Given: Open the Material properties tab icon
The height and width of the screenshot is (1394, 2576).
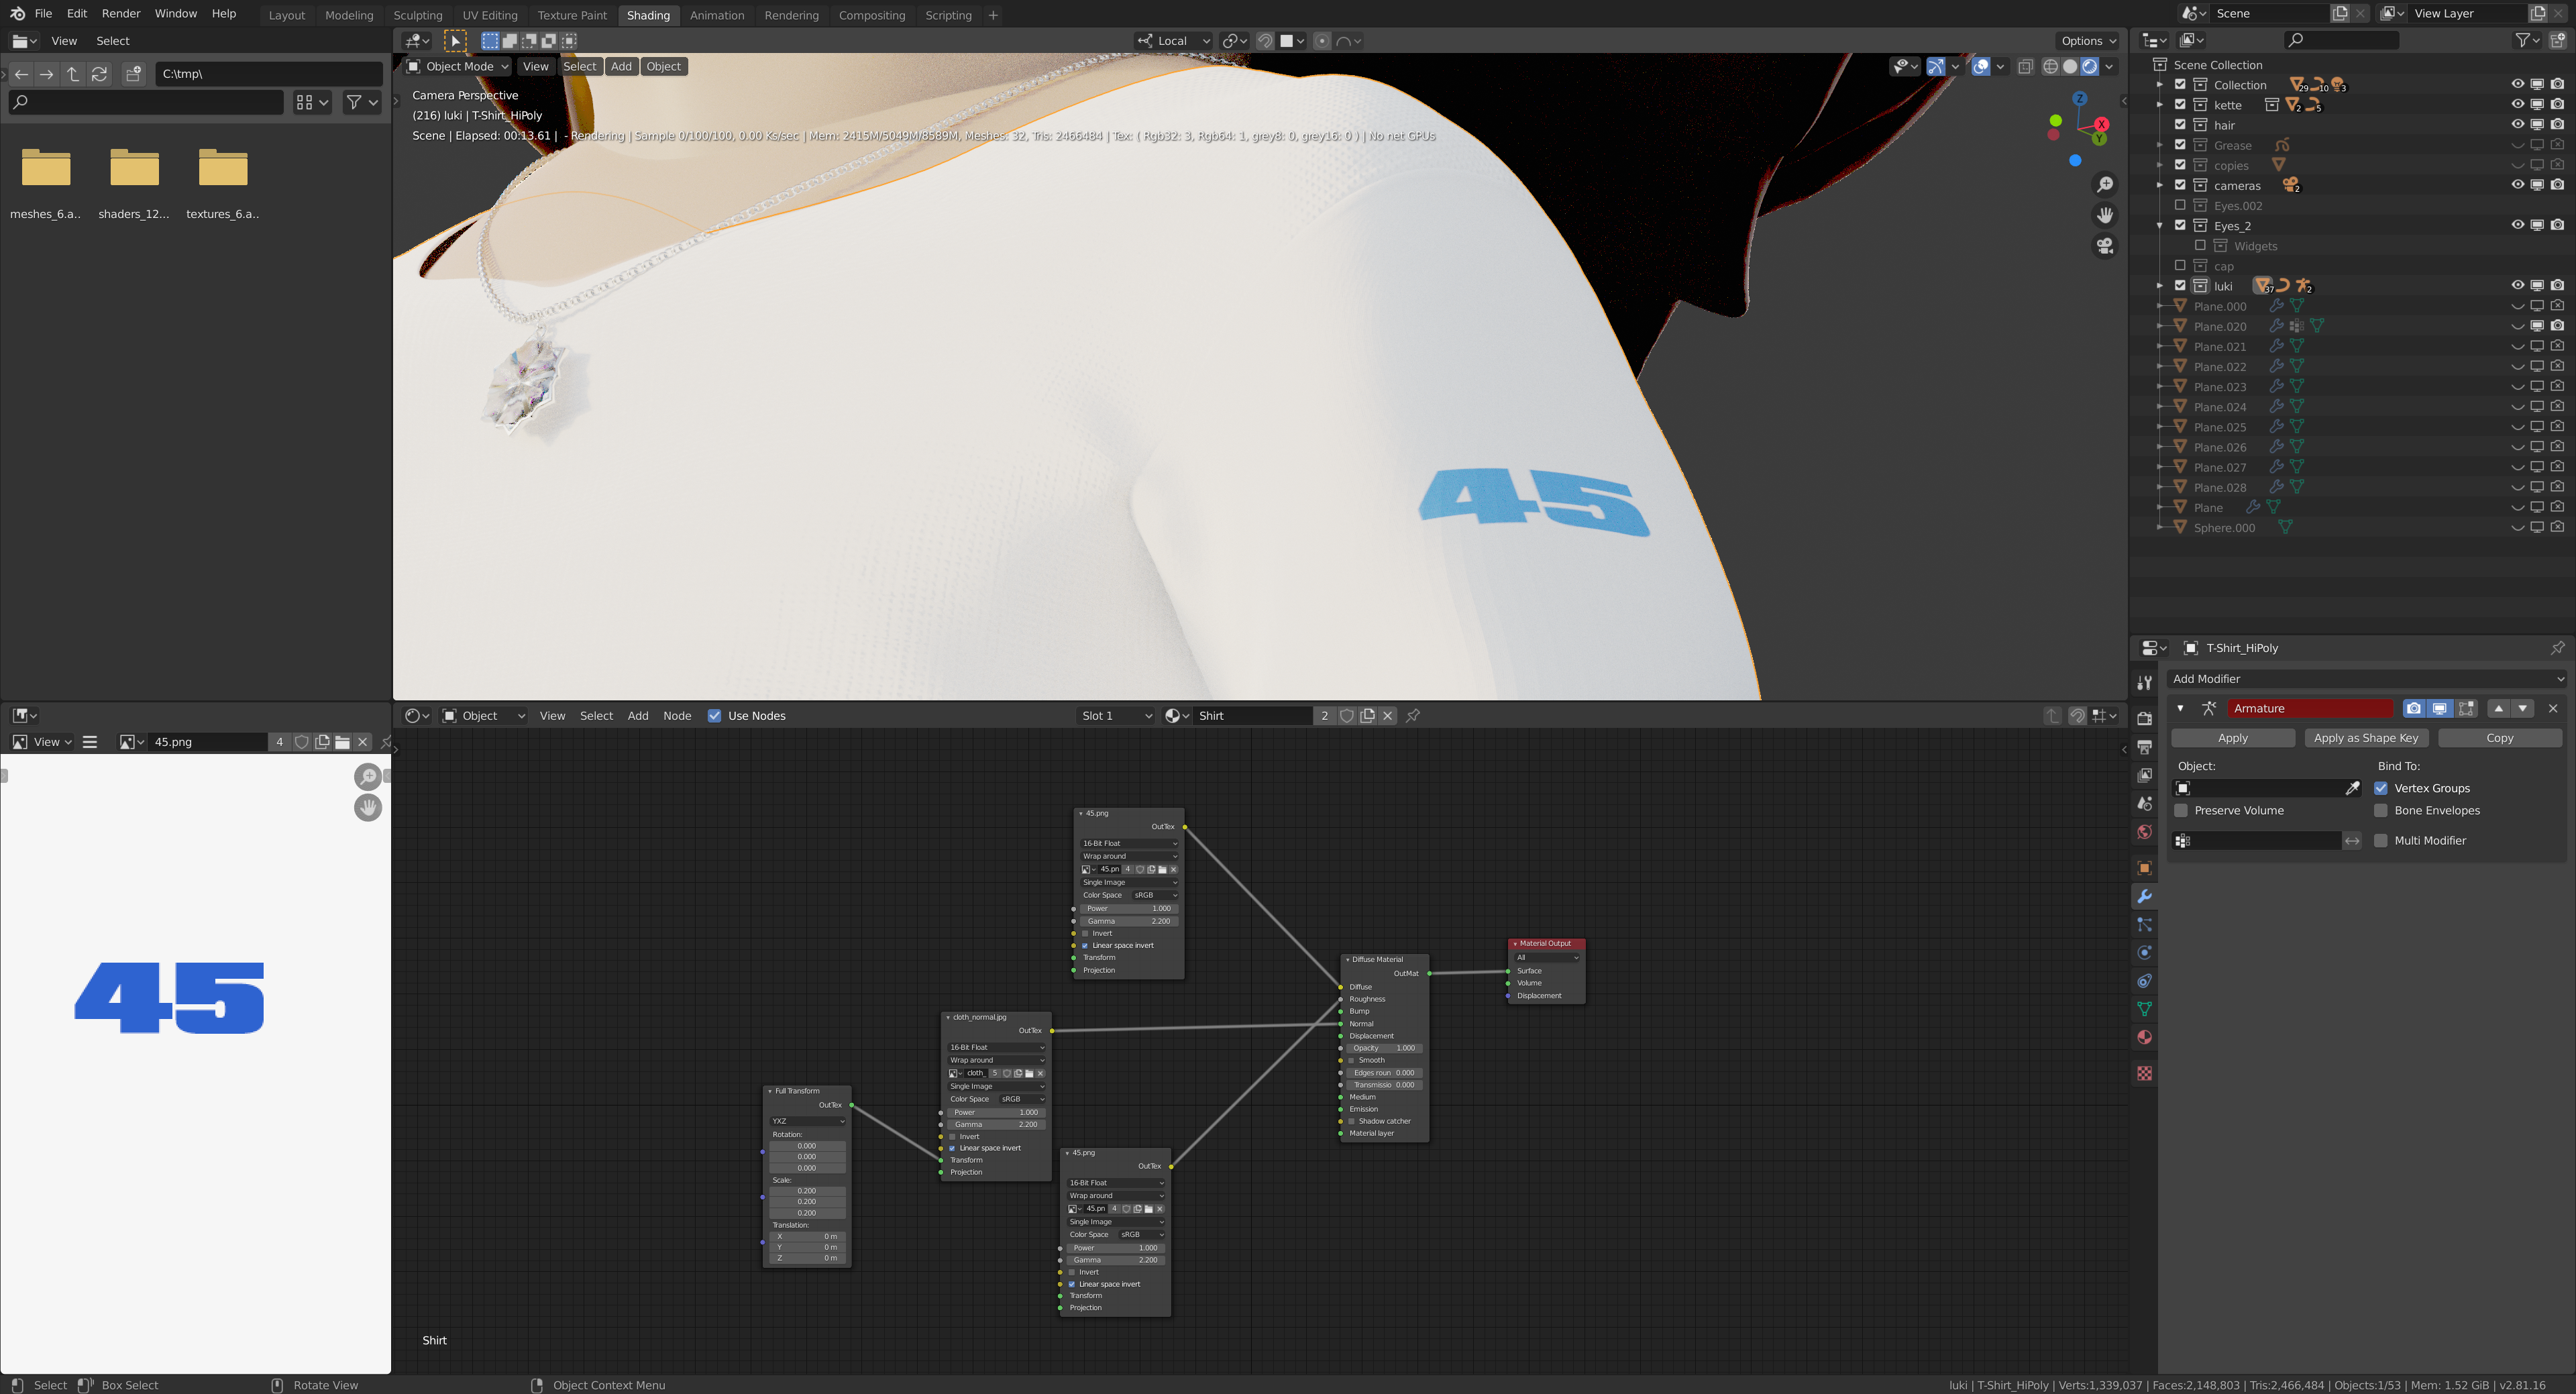Looking at the screenshot, I should click(2144, 1037).
